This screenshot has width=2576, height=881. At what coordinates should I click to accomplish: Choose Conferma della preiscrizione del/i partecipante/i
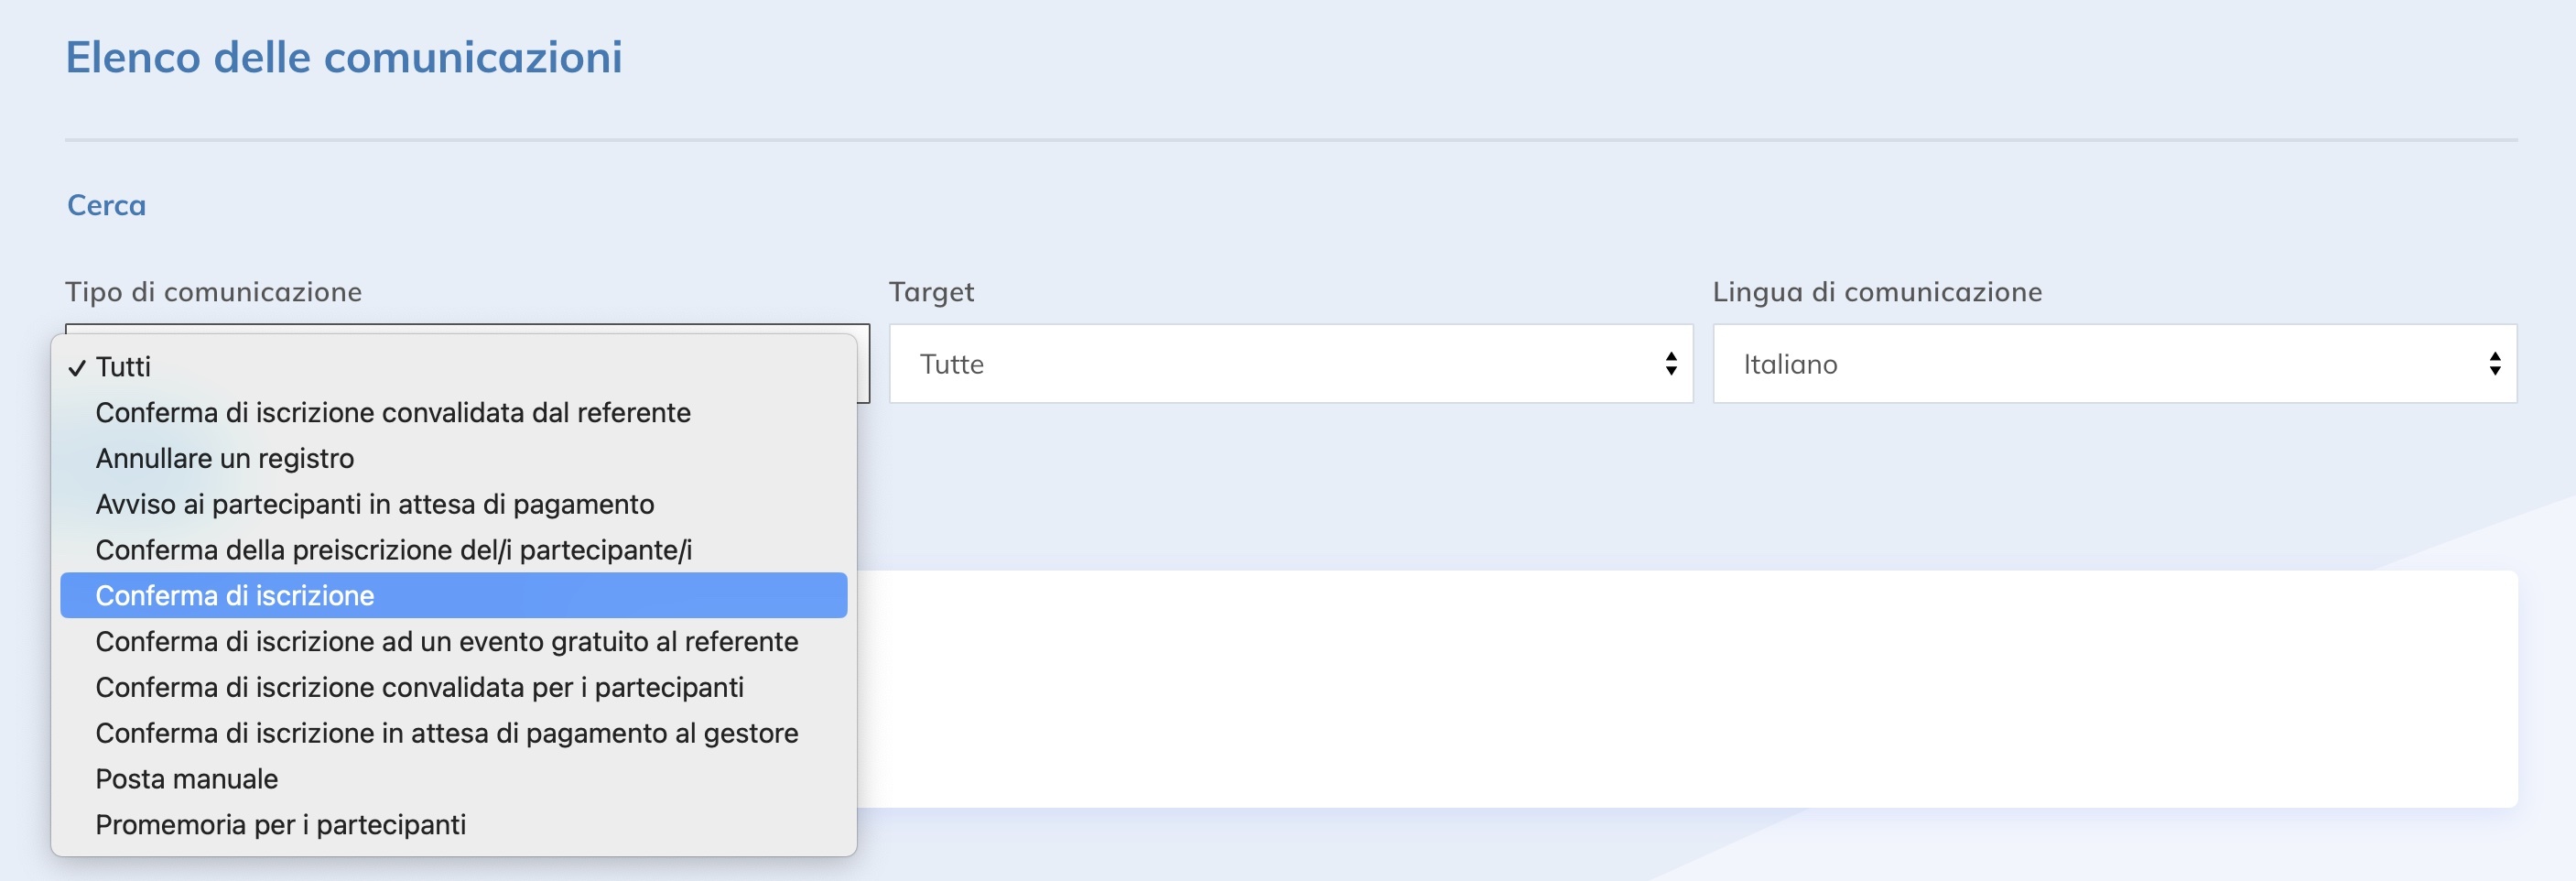(394, 551)
